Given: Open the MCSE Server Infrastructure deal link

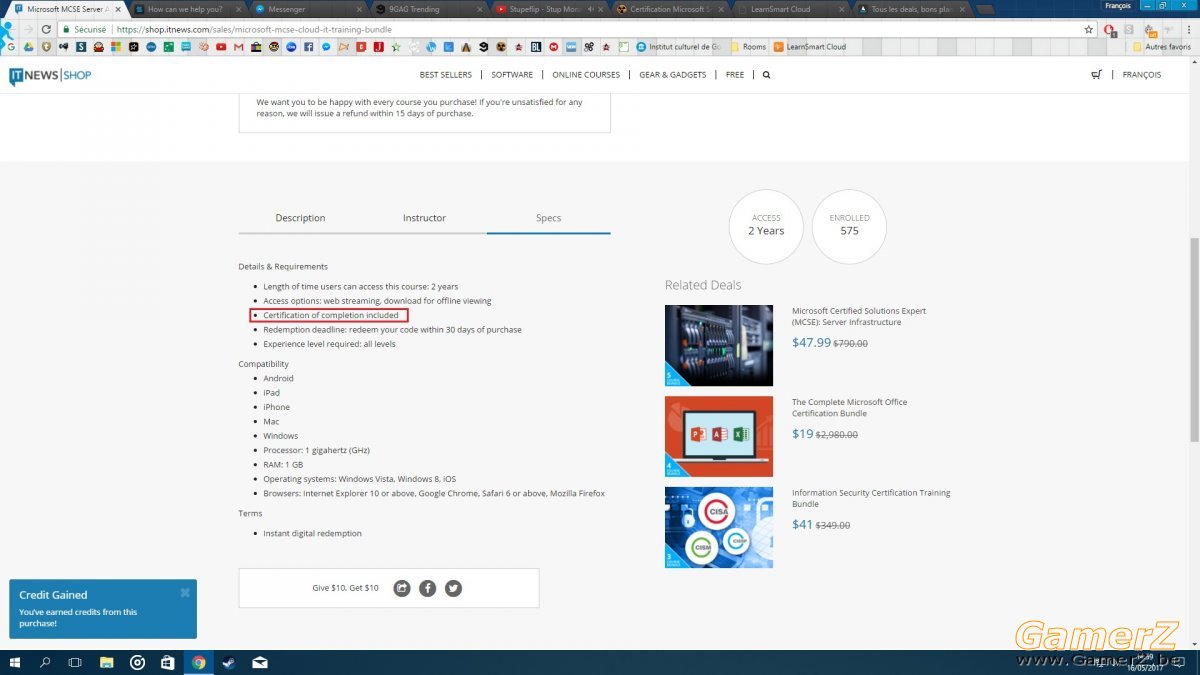Looking at the screenshot, I should point(859,317).
